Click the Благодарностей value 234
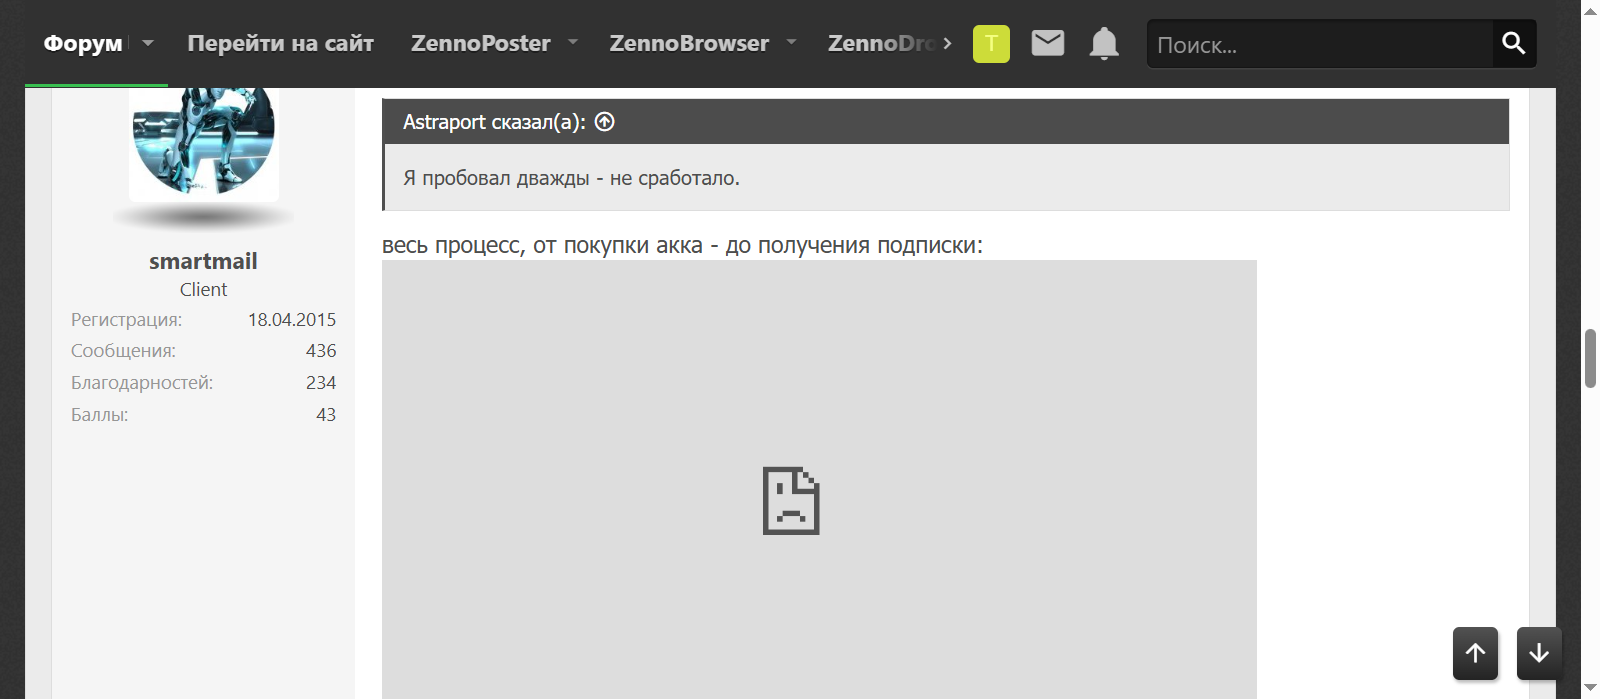The height and width of the screenshot is (699, 1600). (321, 383)
